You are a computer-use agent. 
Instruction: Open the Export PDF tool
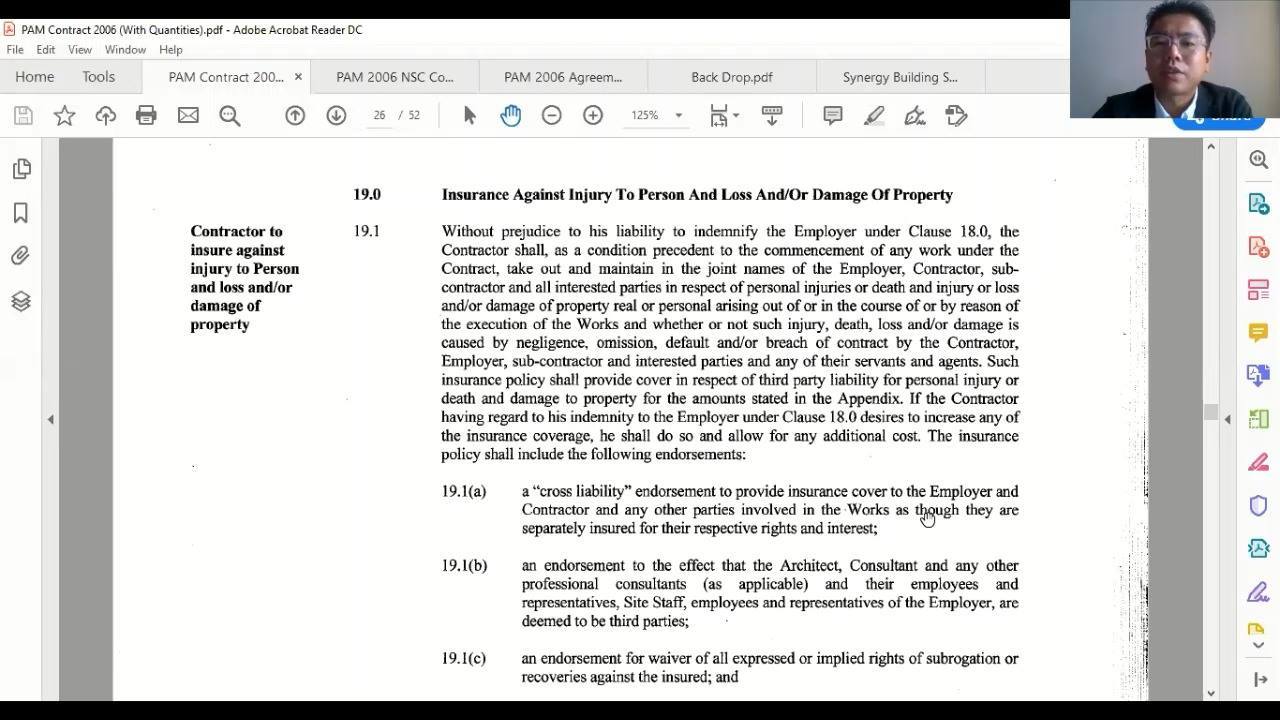(1258, 204)
